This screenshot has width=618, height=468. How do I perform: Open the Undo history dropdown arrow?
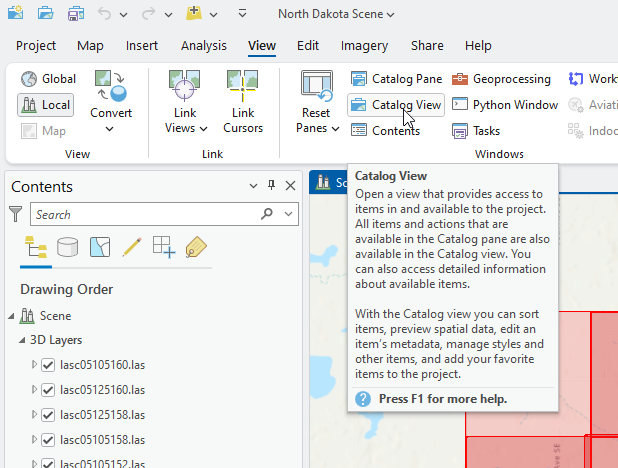(x=123, y=15)
